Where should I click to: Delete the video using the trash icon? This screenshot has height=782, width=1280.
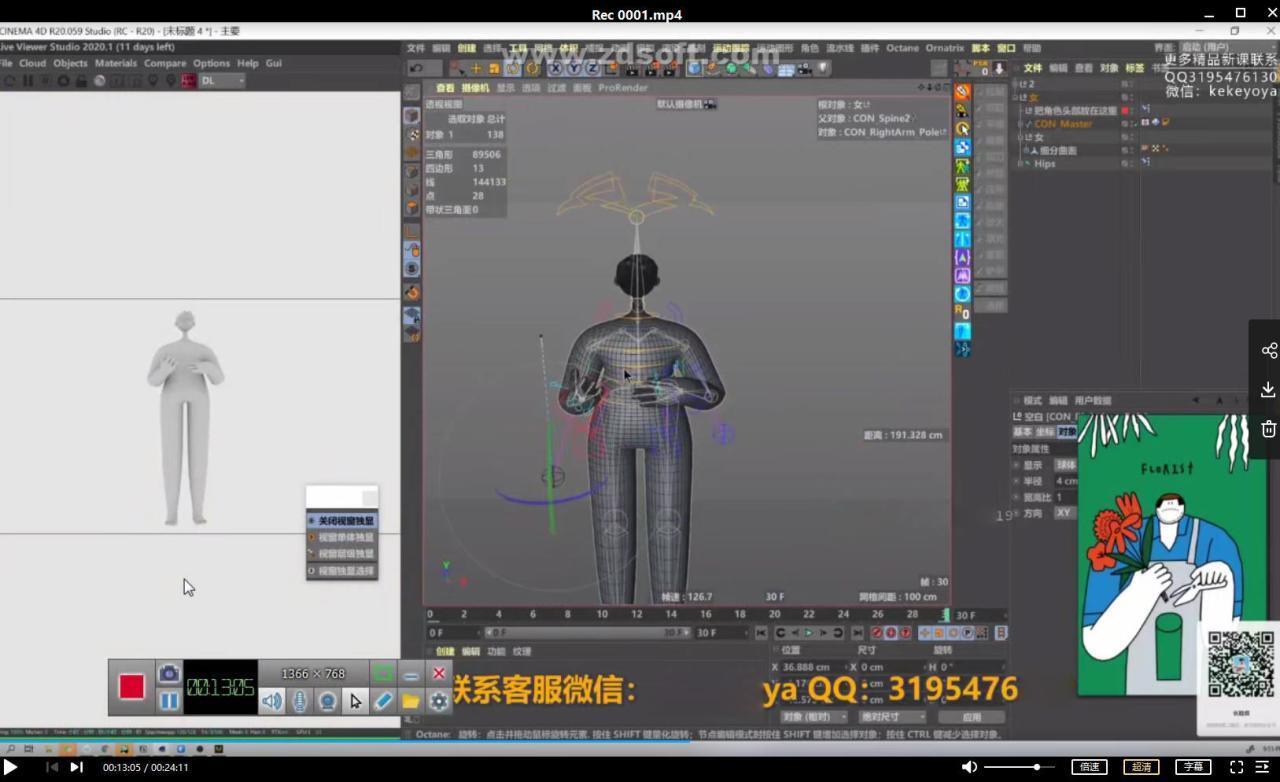(1268, 429)
